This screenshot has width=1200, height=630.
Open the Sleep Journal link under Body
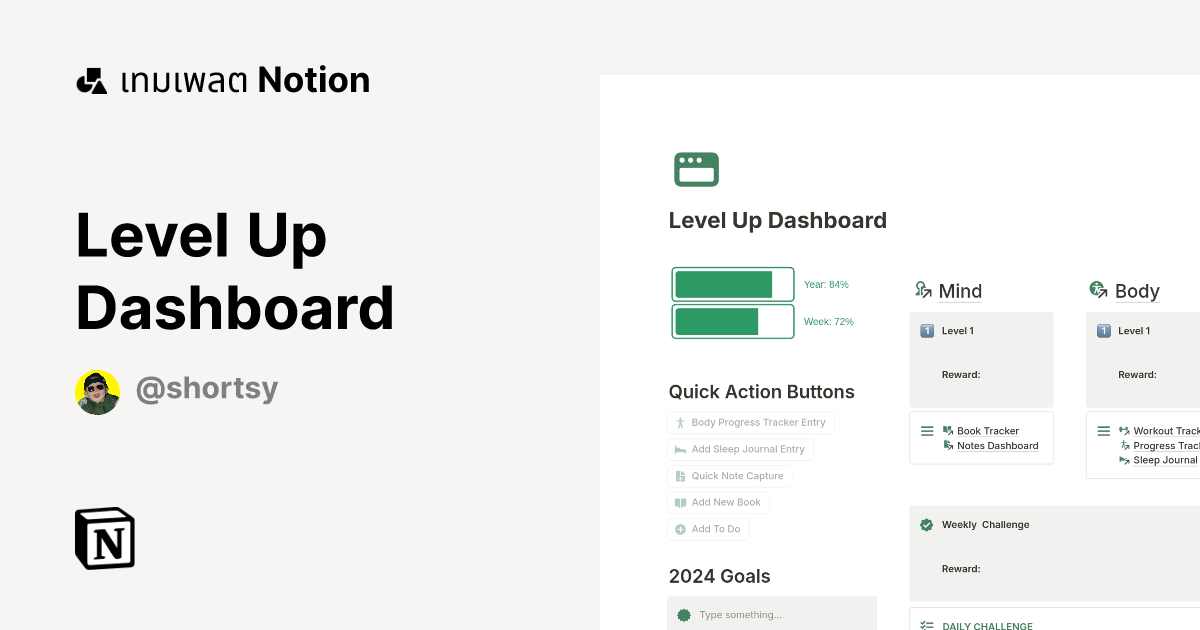1166,460
